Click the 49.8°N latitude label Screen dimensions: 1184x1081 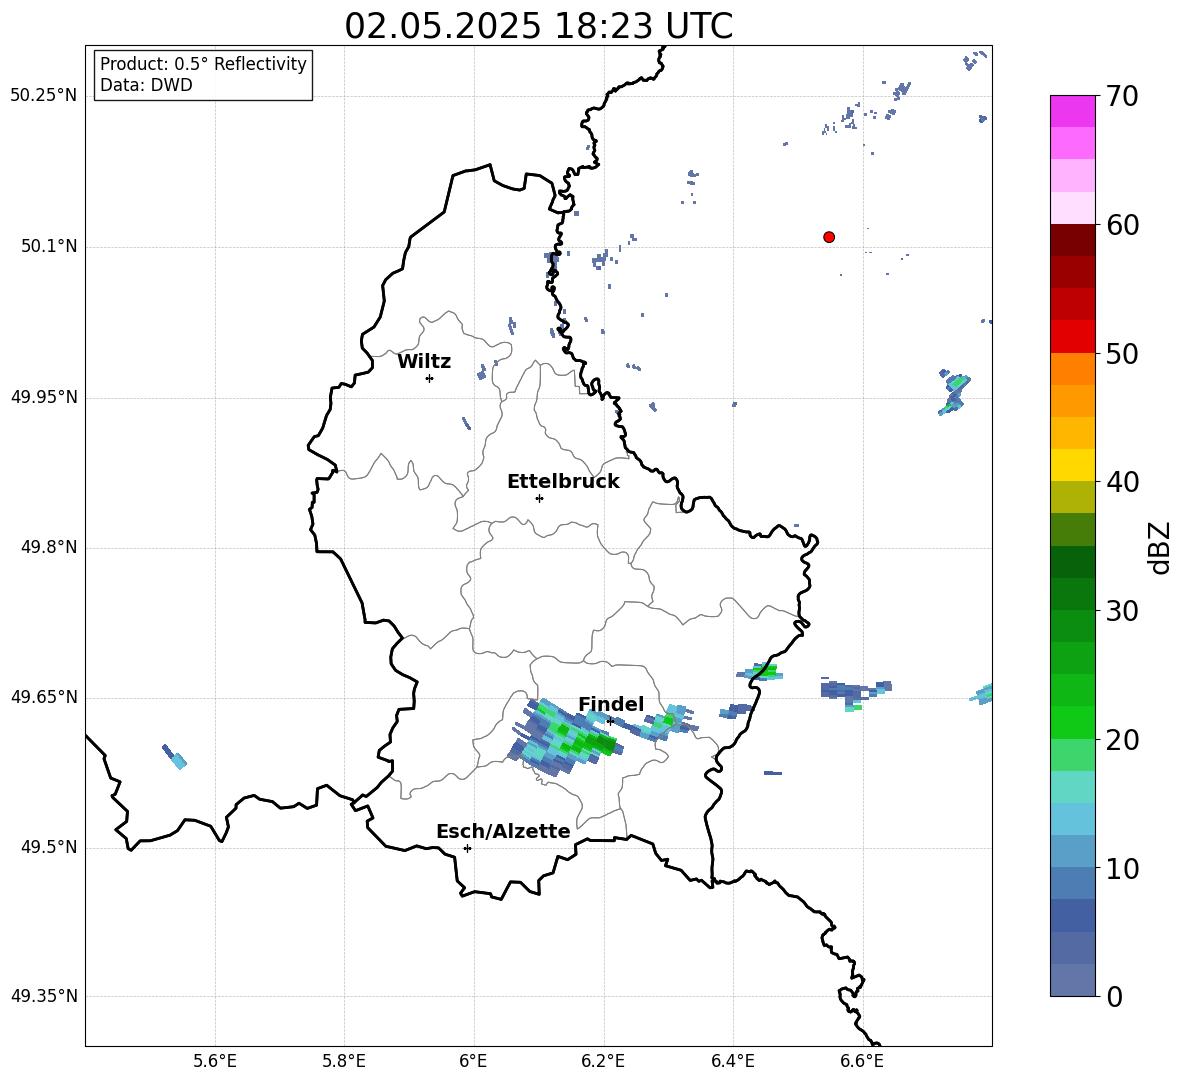(49, 547)
